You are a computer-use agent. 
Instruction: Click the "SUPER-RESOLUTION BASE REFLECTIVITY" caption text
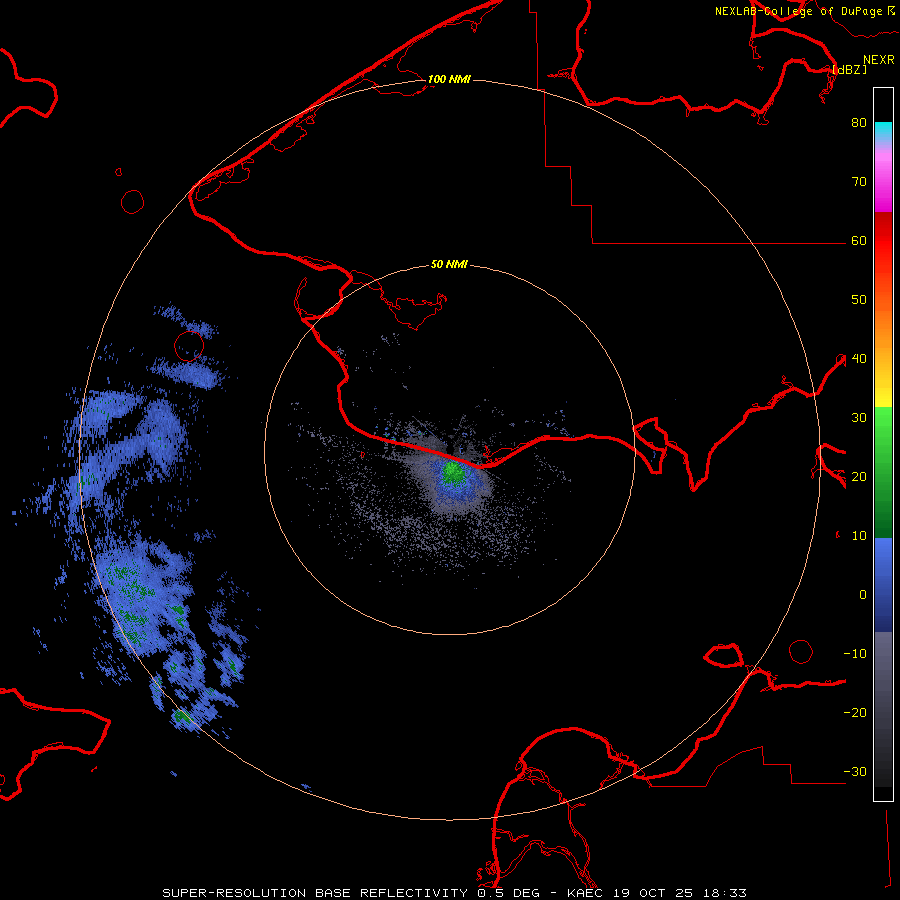[x=315, y=893]
